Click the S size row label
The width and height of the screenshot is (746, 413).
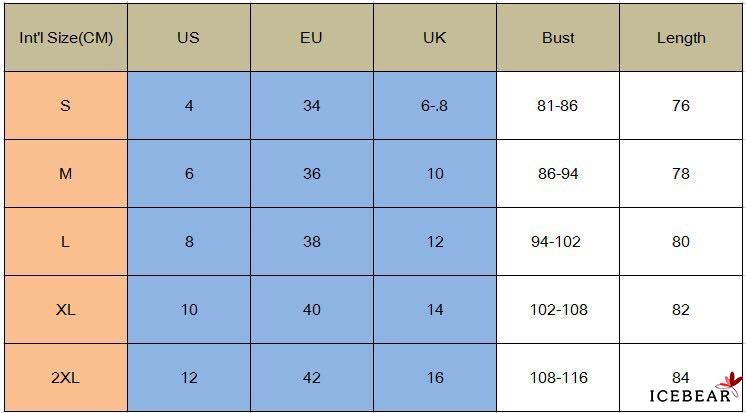pyautogui.click(x=65, y=106)
